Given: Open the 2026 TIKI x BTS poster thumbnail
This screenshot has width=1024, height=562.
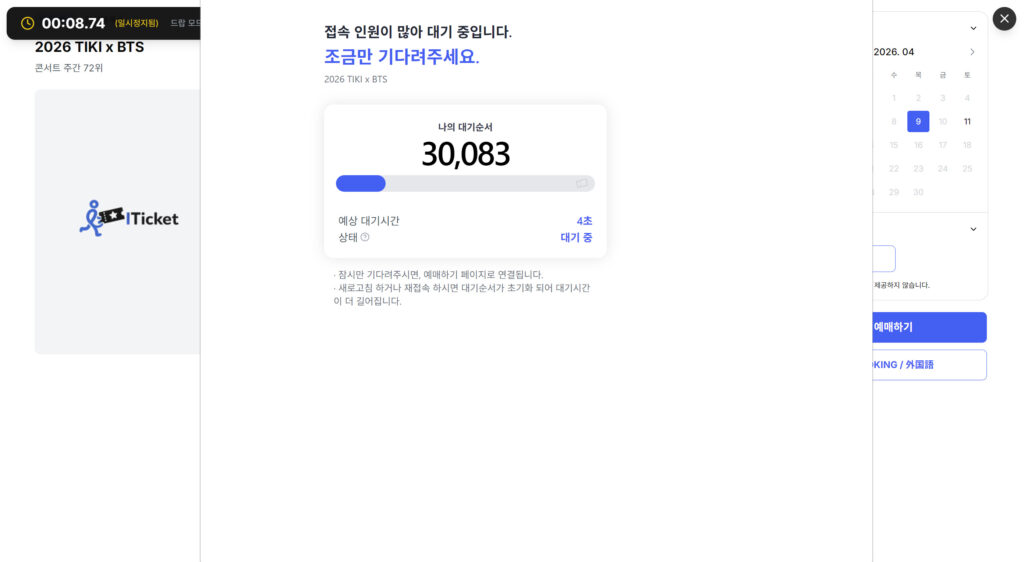Looking at the screenshot, I should (118, 222).
